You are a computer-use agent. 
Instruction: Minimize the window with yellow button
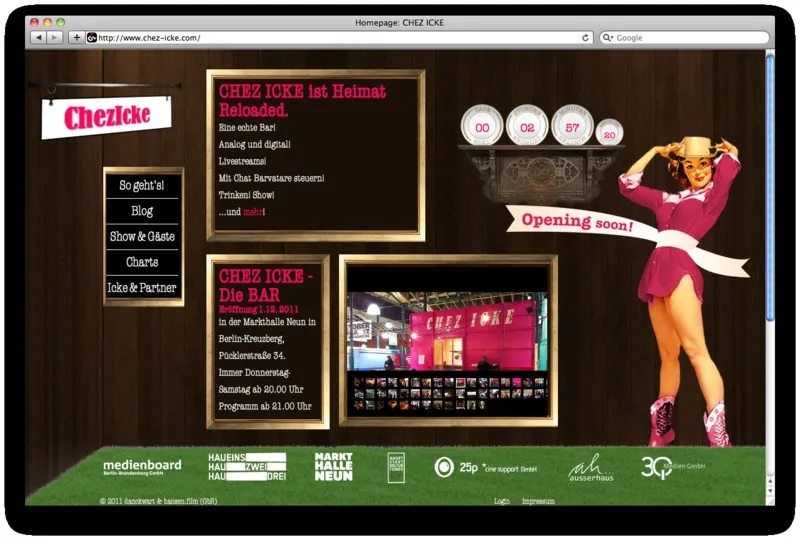pos(47,22)
